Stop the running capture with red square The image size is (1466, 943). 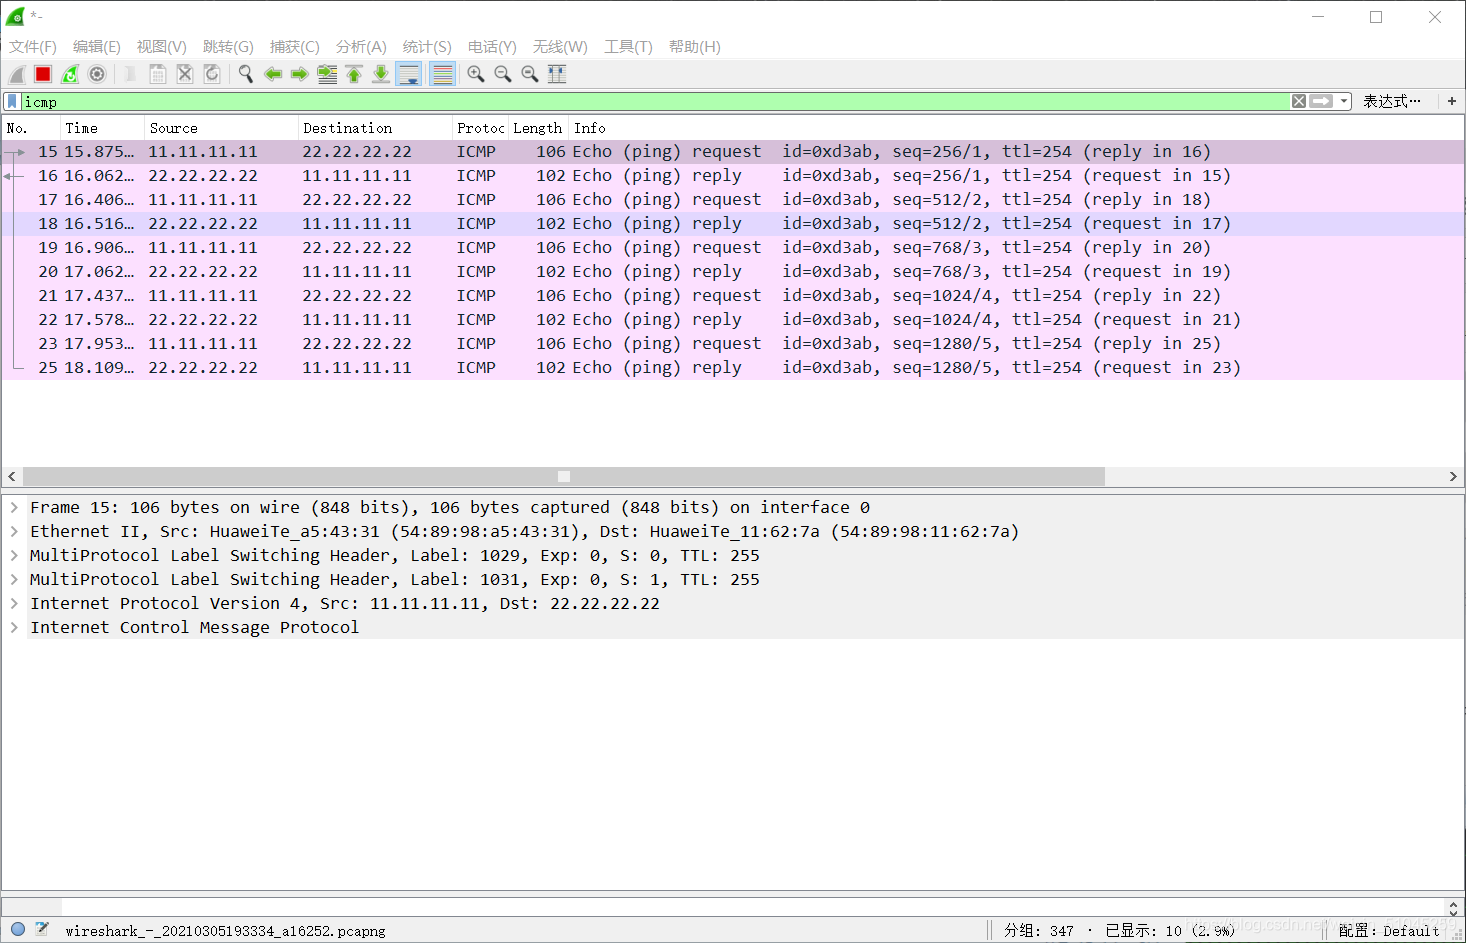(43, 74)
